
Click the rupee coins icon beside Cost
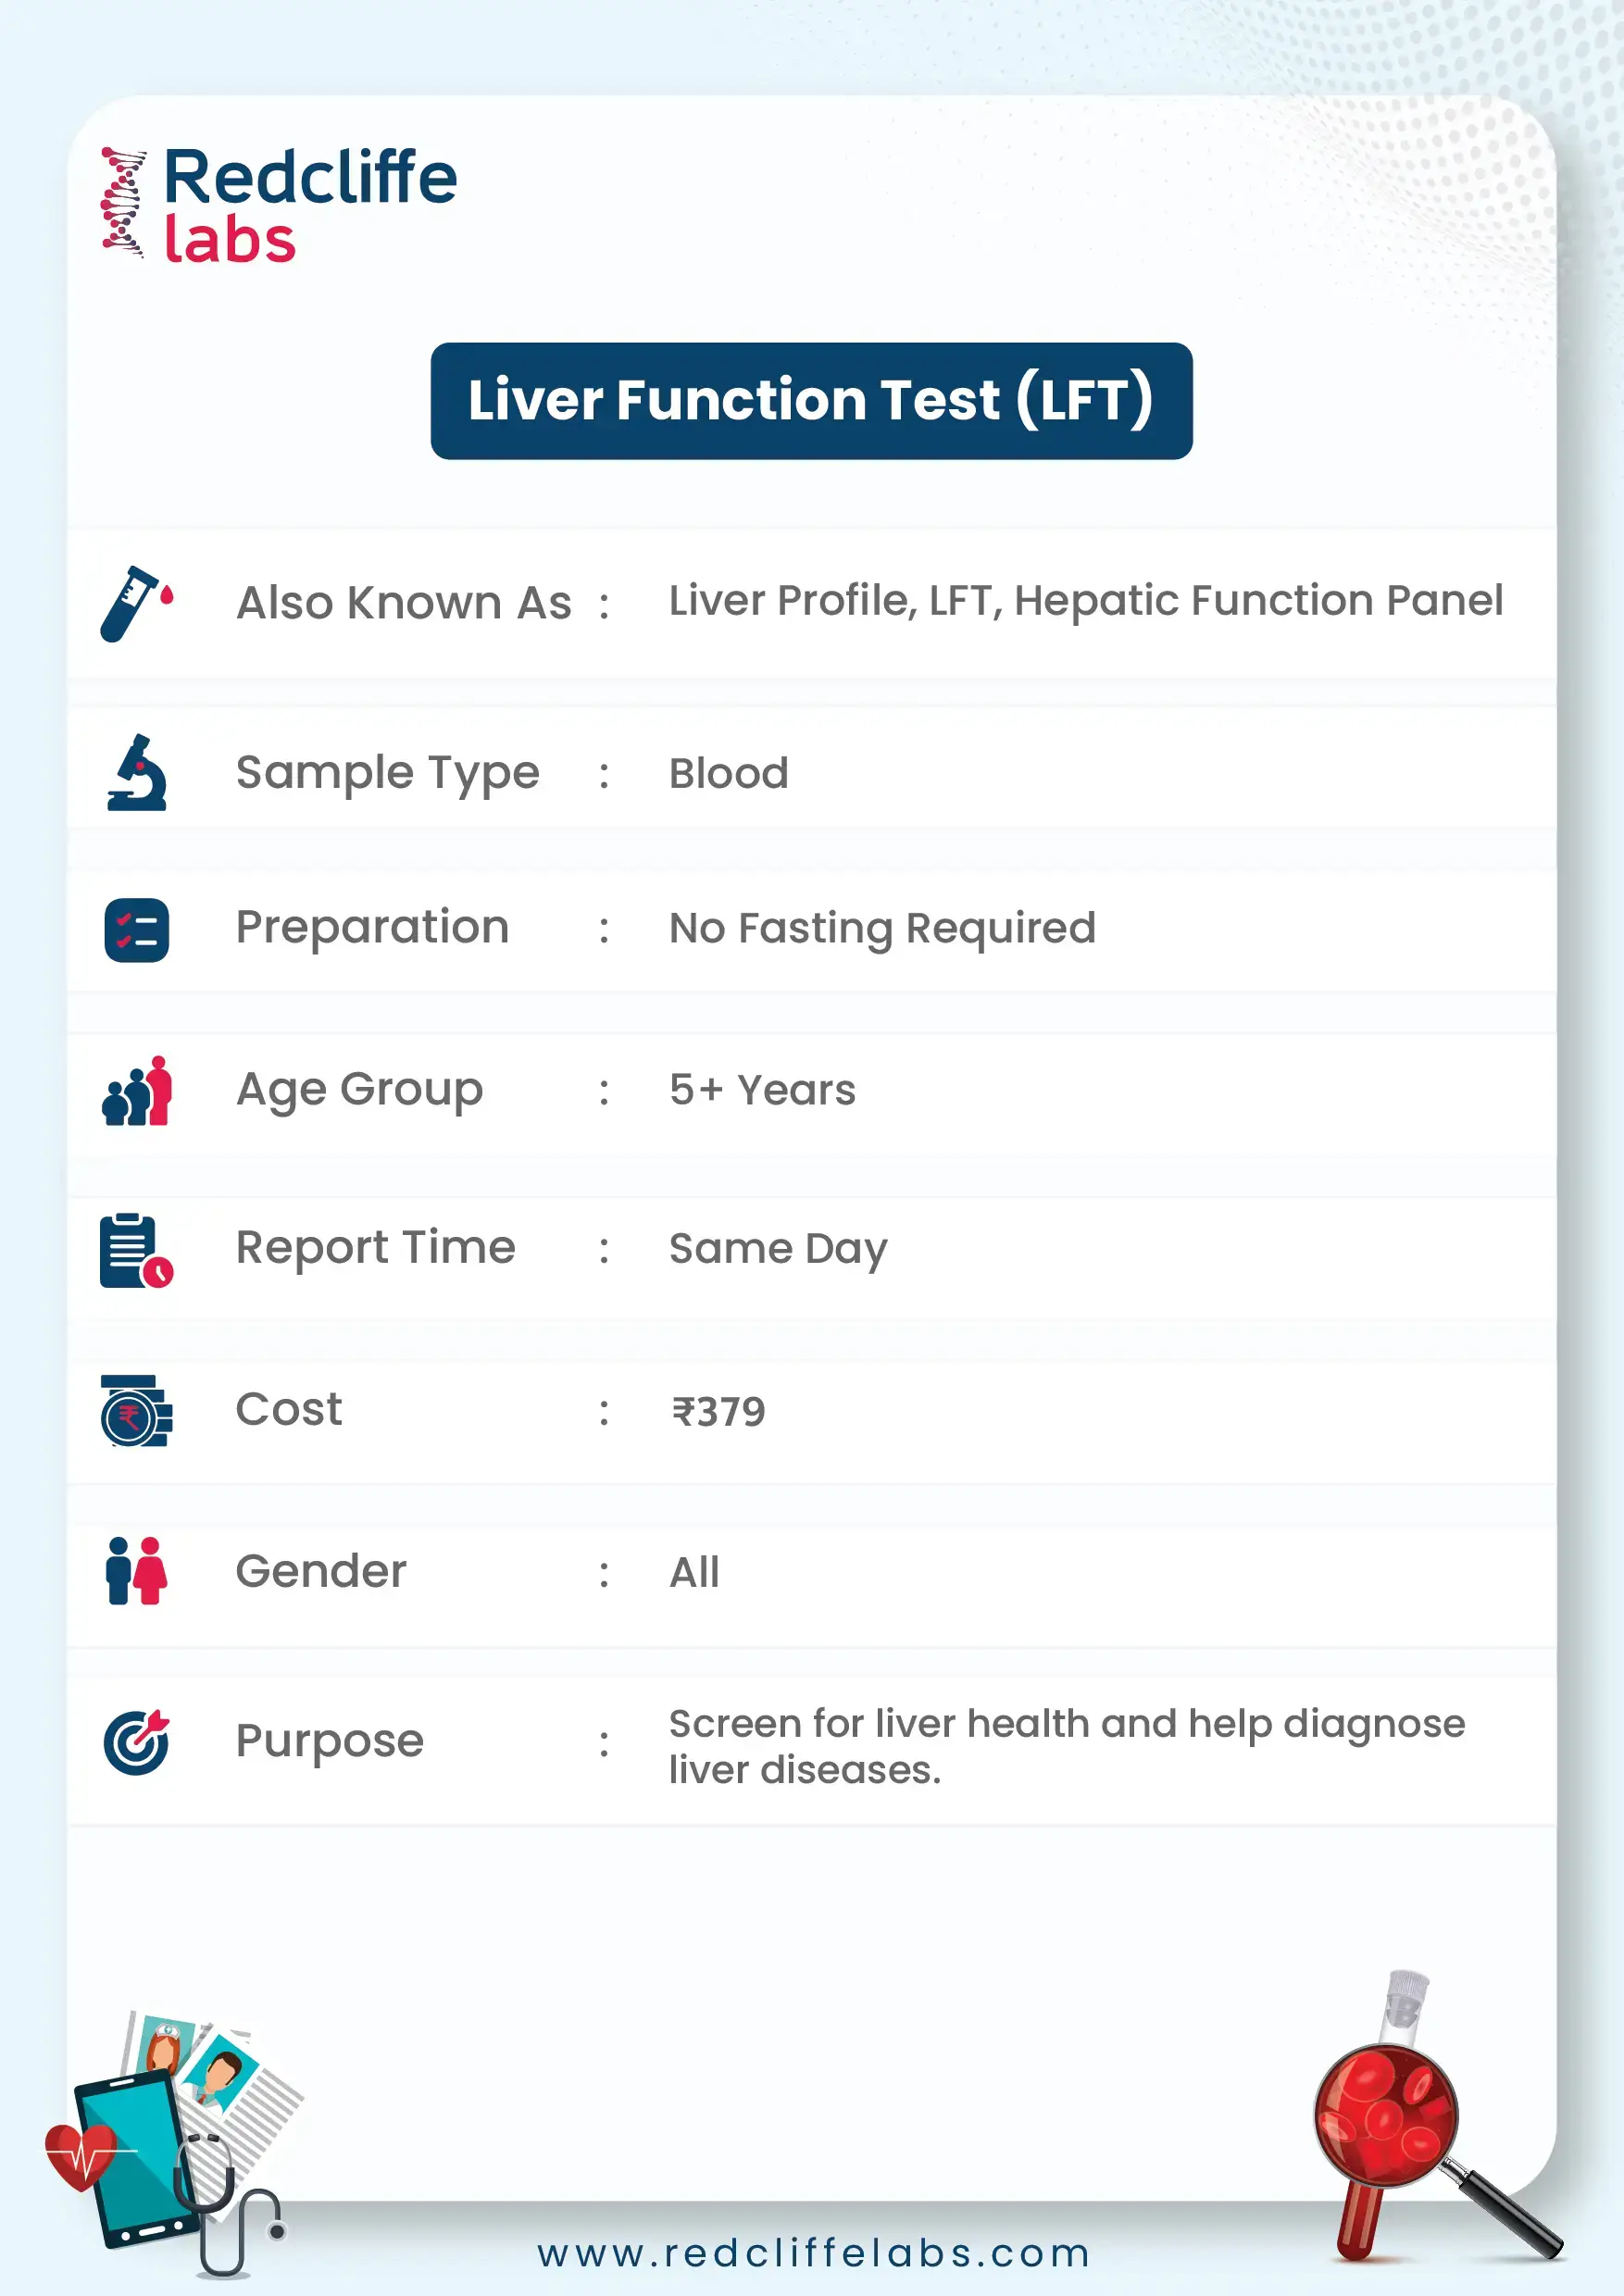(136, 1411)
